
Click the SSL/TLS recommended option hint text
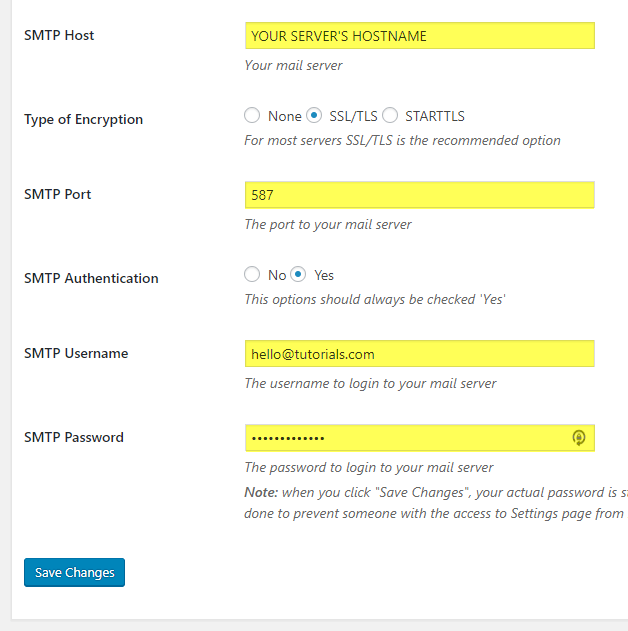[402, 140]
